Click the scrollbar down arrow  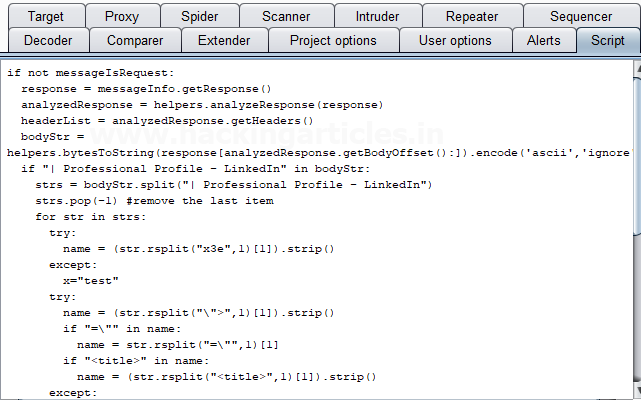tap(636, 391)
